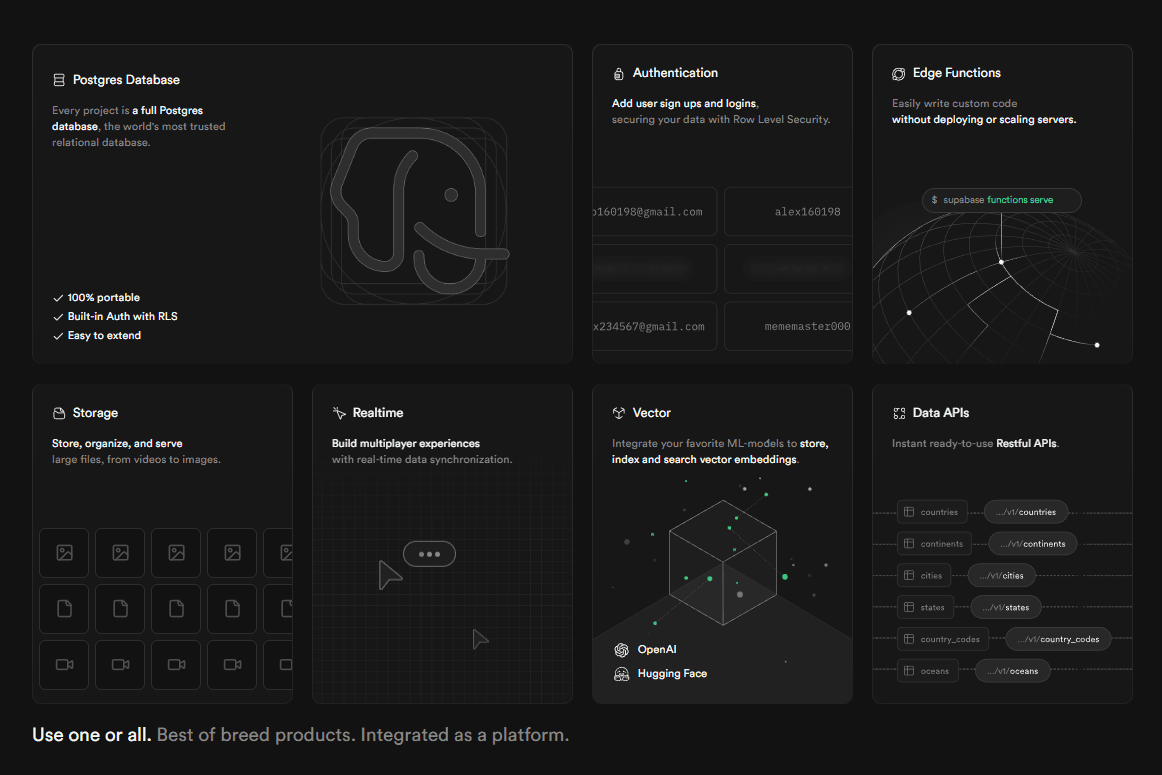Open the Postgres Database card title
Viewport: 1162px width, 775px height.
pyautogui.click(x=126, y=80)
